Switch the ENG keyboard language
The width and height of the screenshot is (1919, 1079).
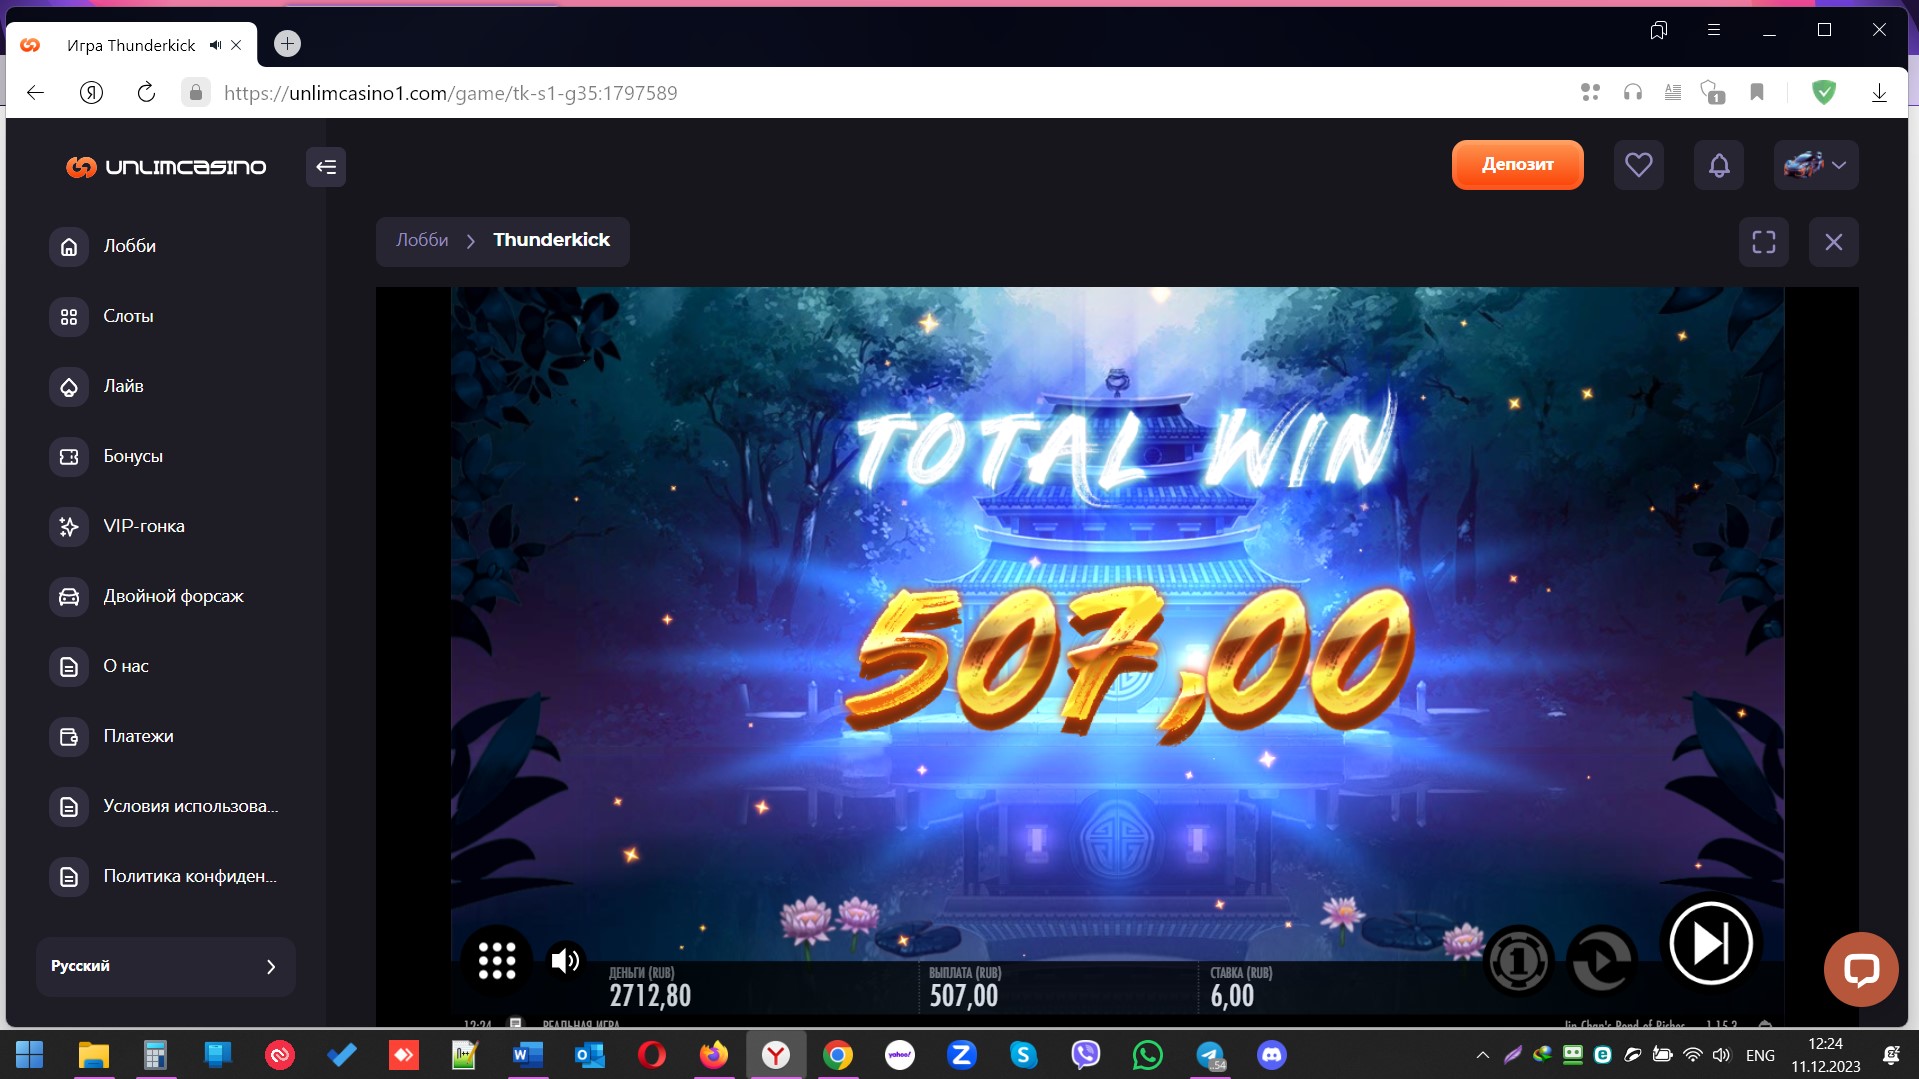tap(1760, 1055)
